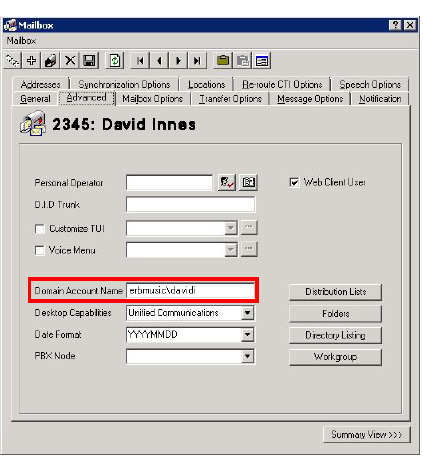Switch to Synchronization Options tab
This screenshot has height=476, width=423.
tap(124, 85)
